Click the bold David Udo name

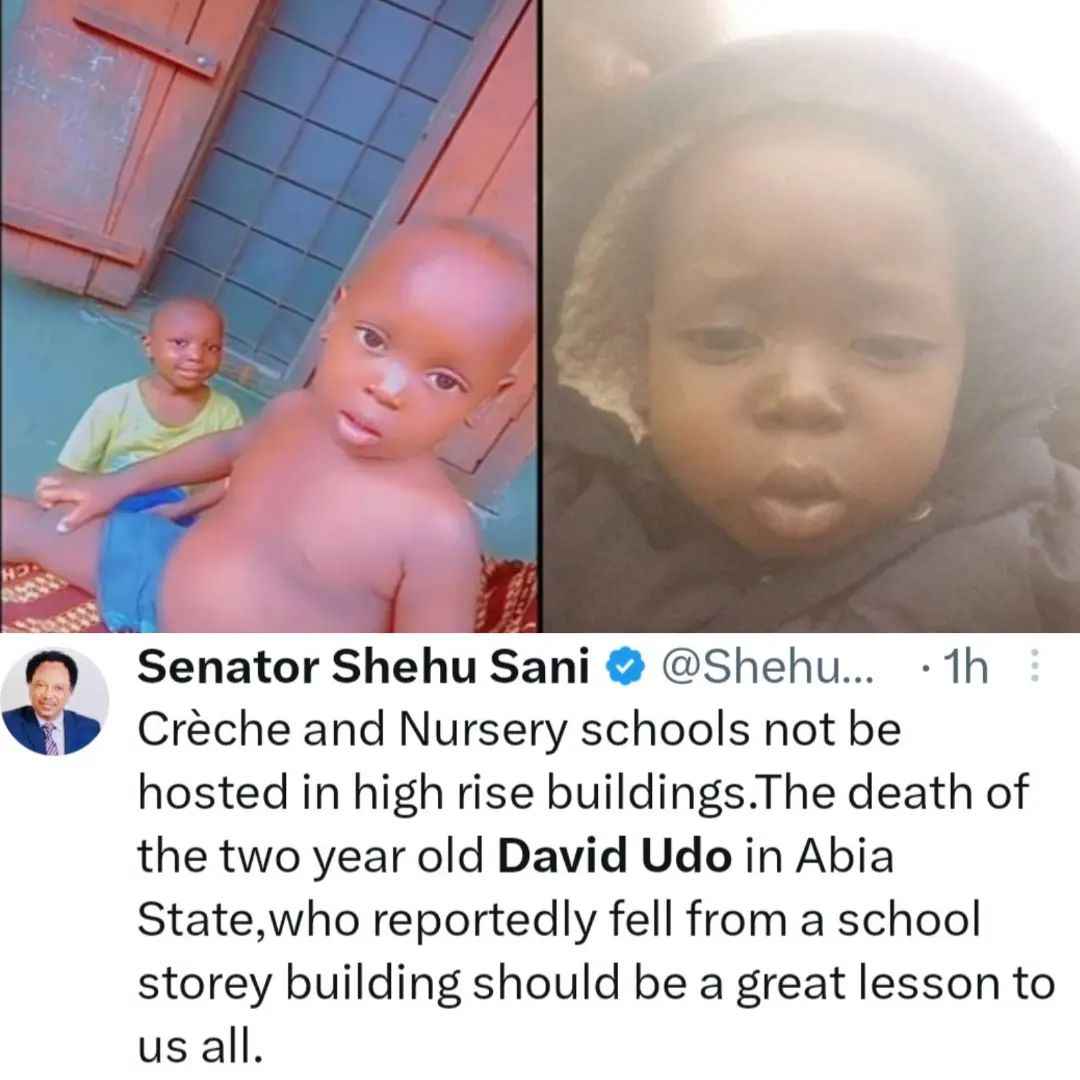pyautogui.click(x=614, y=856)
